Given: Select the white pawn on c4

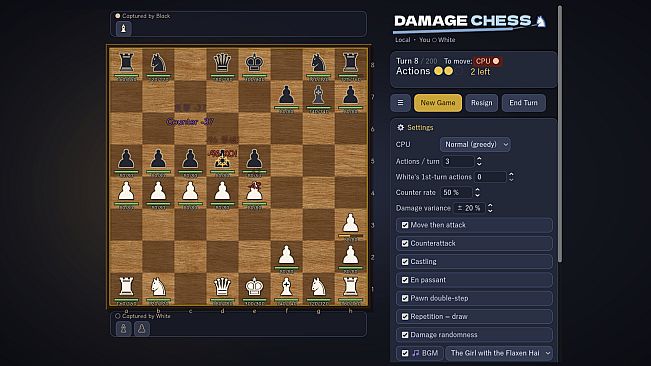Looking at the screenshot, I should point(190,192).
